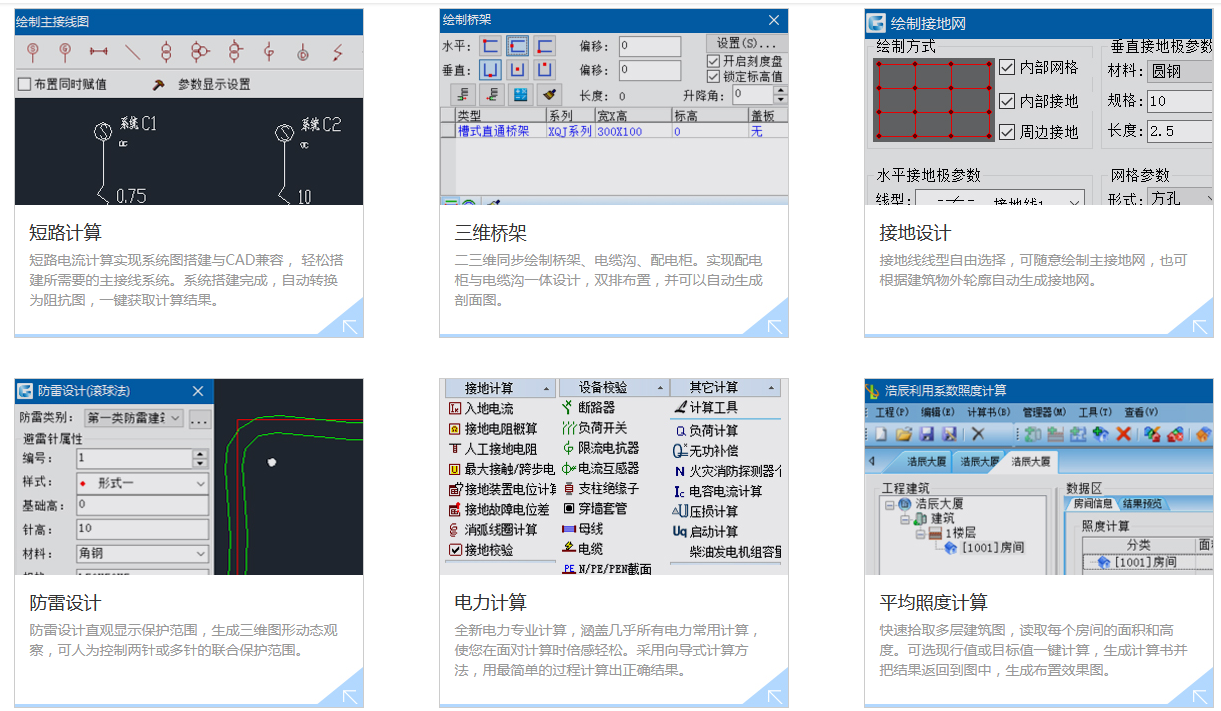Open 工程(P) menu

click(x=891, y=412)
